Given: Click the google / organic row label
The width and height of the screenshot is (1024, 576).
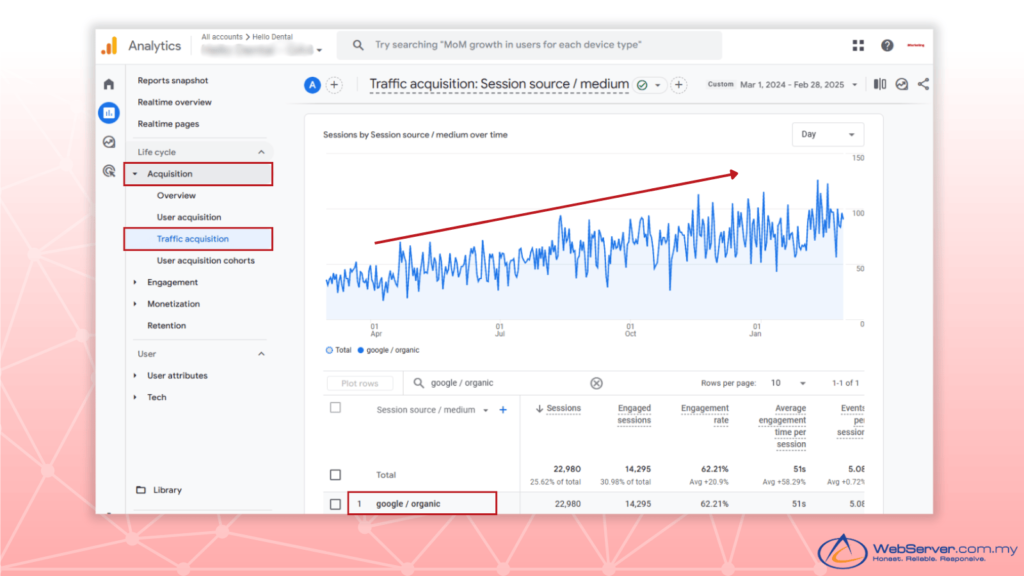Looking at the screenshot, I should click(408, 504).
